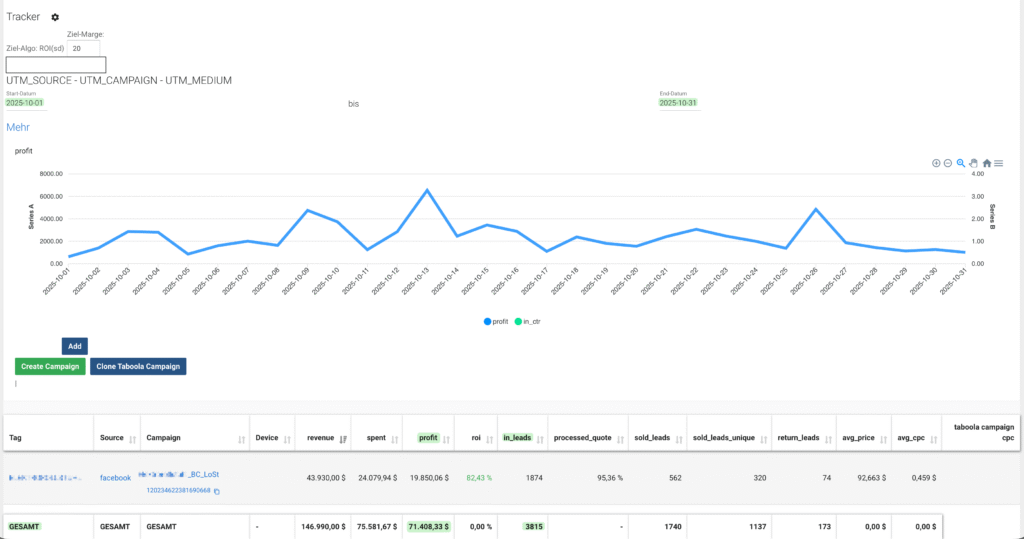
Task: Activate the selection zoom magnifier tool
Action: point(961,163)
